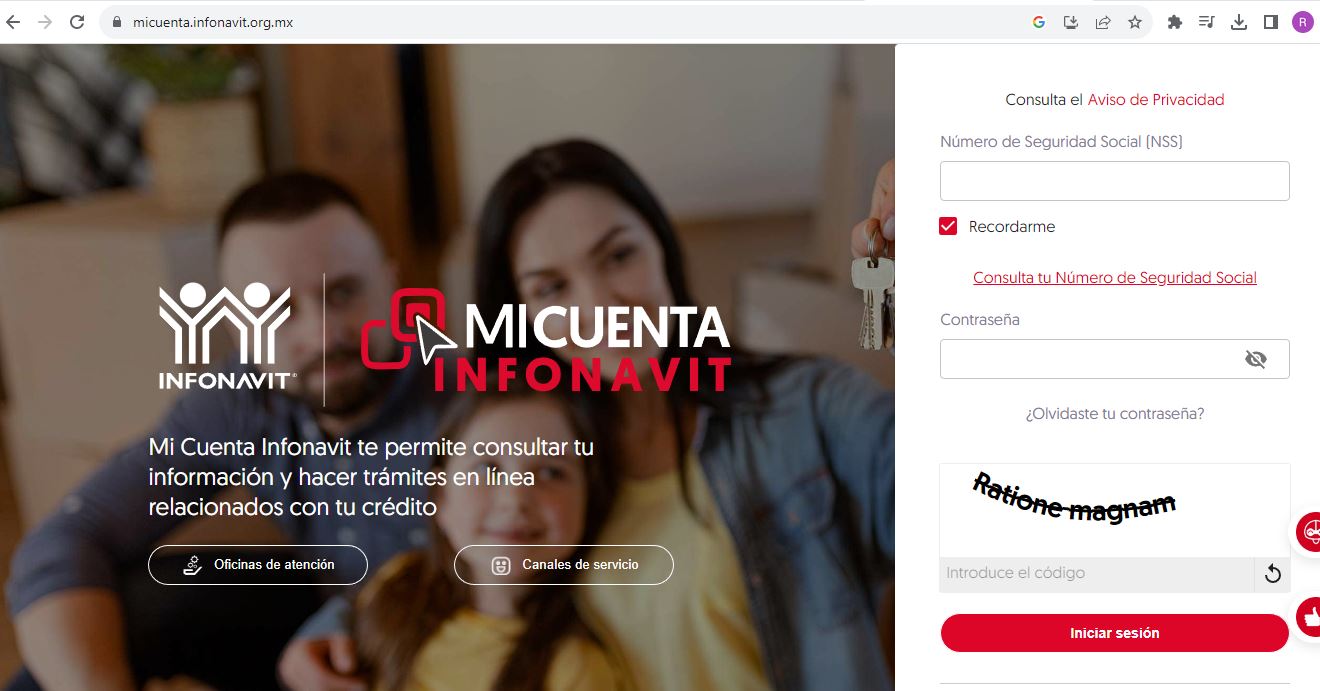Open the media control playlist icon
Image resolution: width=1320 pixels, height=691 pixels.
click(x=1207, y=22)
